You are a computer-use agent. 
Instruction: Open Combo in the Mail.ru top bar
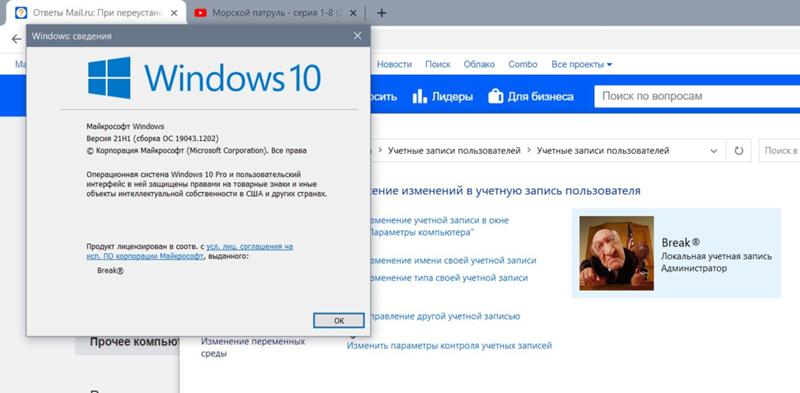(522, 64)
